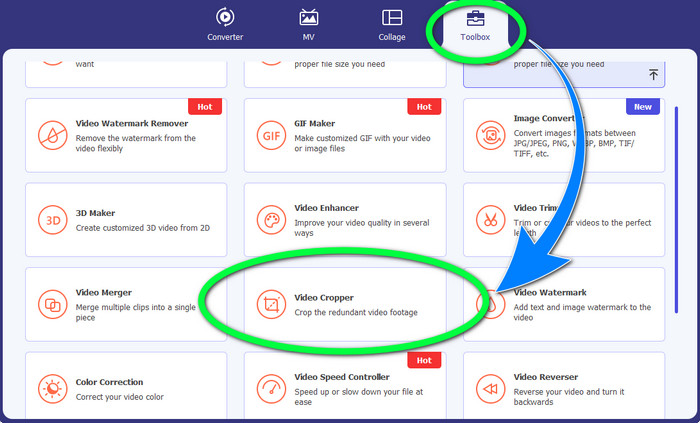Viewport: 700px width, 423px height.
Task: Select the Video Reverser rewind icon
Action: [490, 388]
